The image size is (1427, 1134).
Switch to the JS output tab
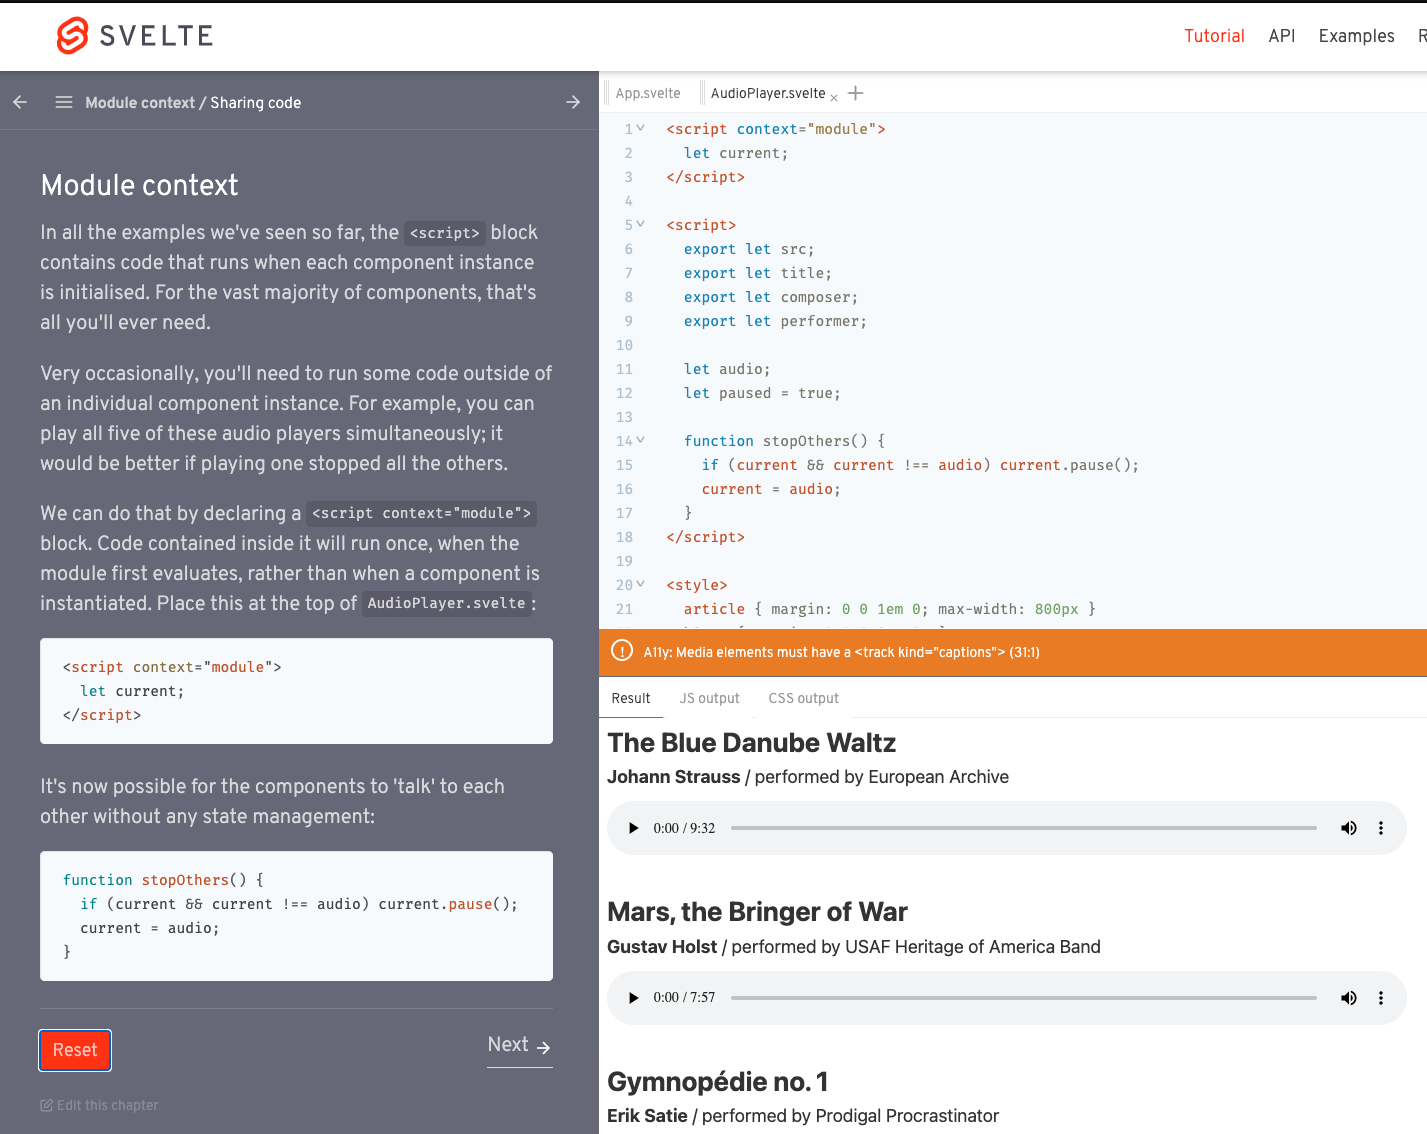pos(709,698)
